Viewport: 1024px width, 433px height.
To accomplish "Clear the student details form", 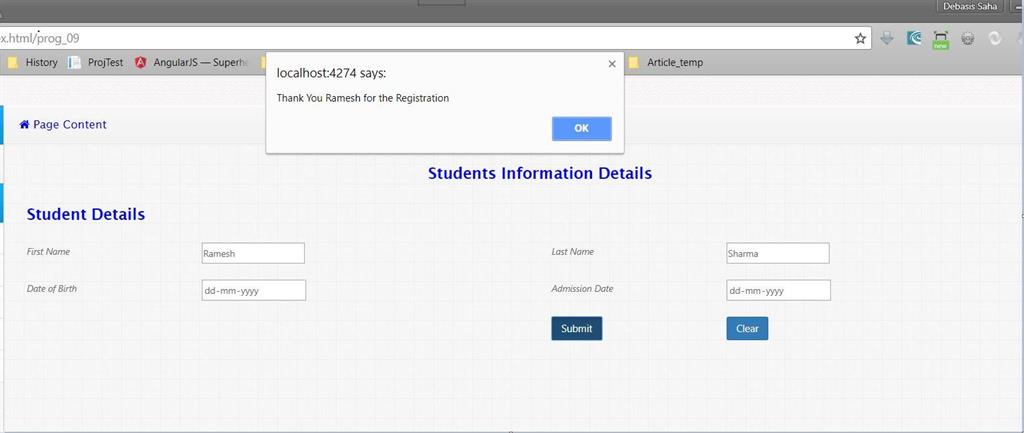I will pyautogui.click(x=747, y=329).
